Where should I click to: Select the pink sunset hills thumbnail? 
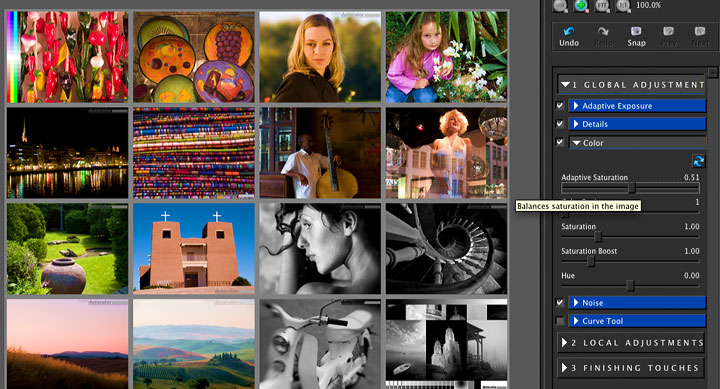coord(68,344)
